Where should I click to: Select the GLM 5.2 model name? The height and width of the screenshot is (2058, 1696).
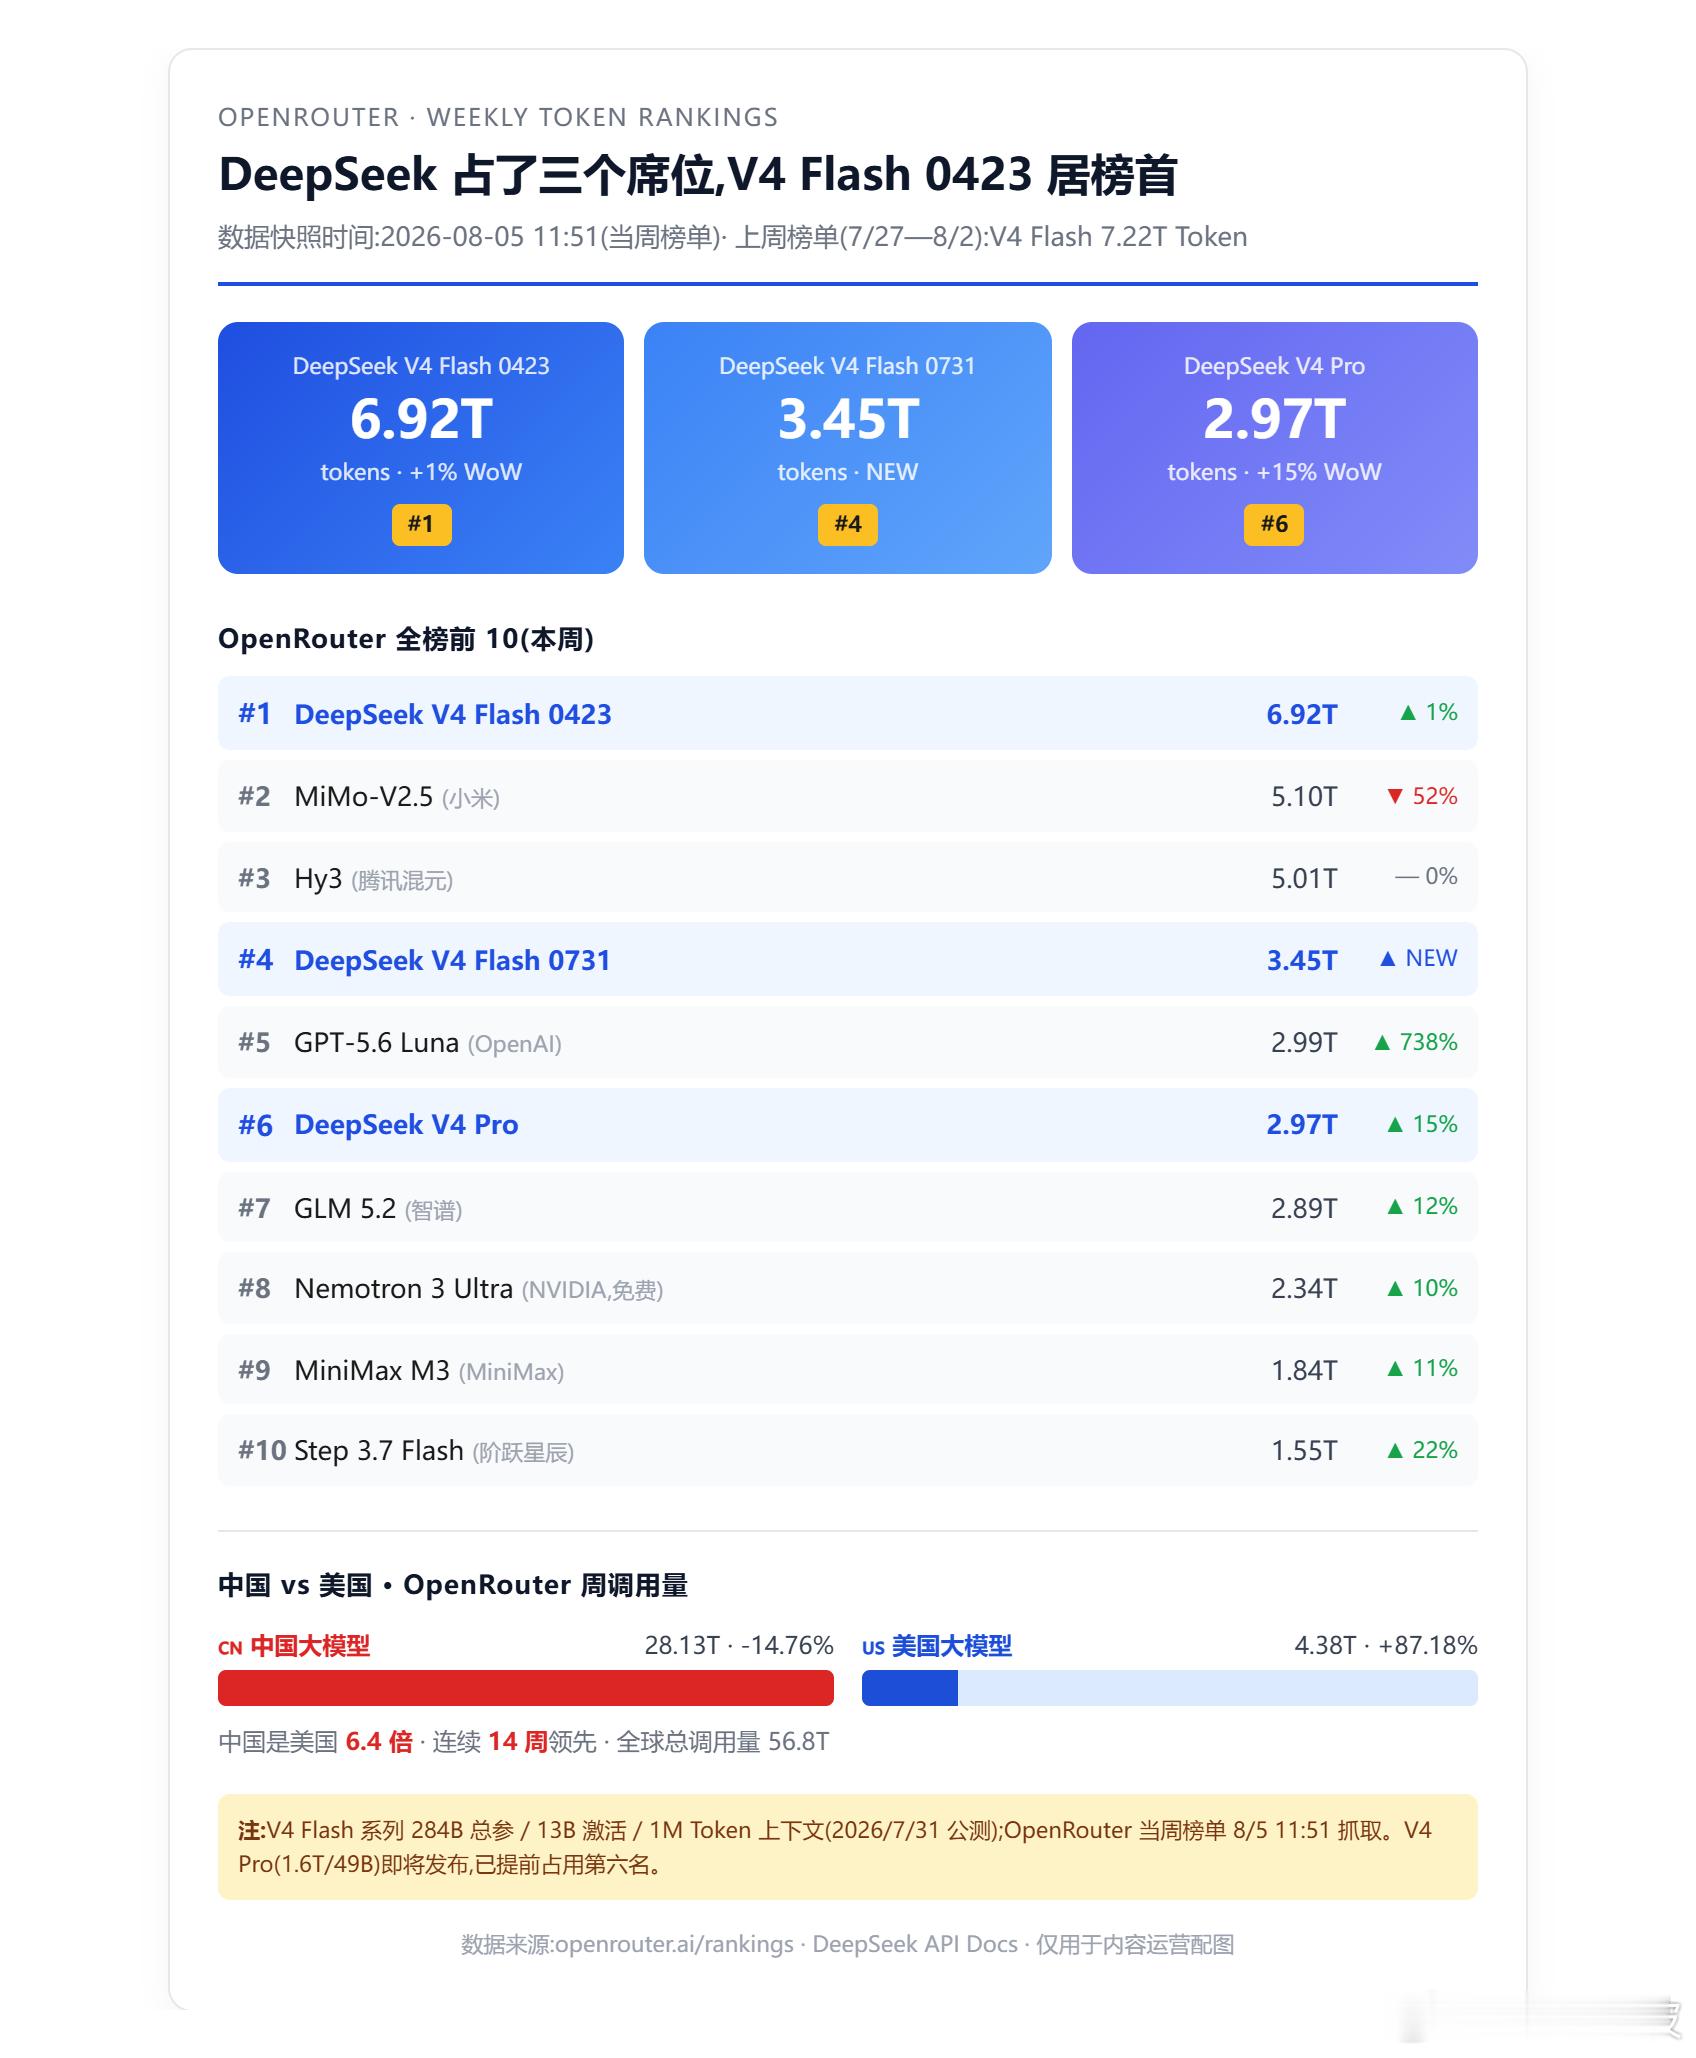tap(345, 1208)
